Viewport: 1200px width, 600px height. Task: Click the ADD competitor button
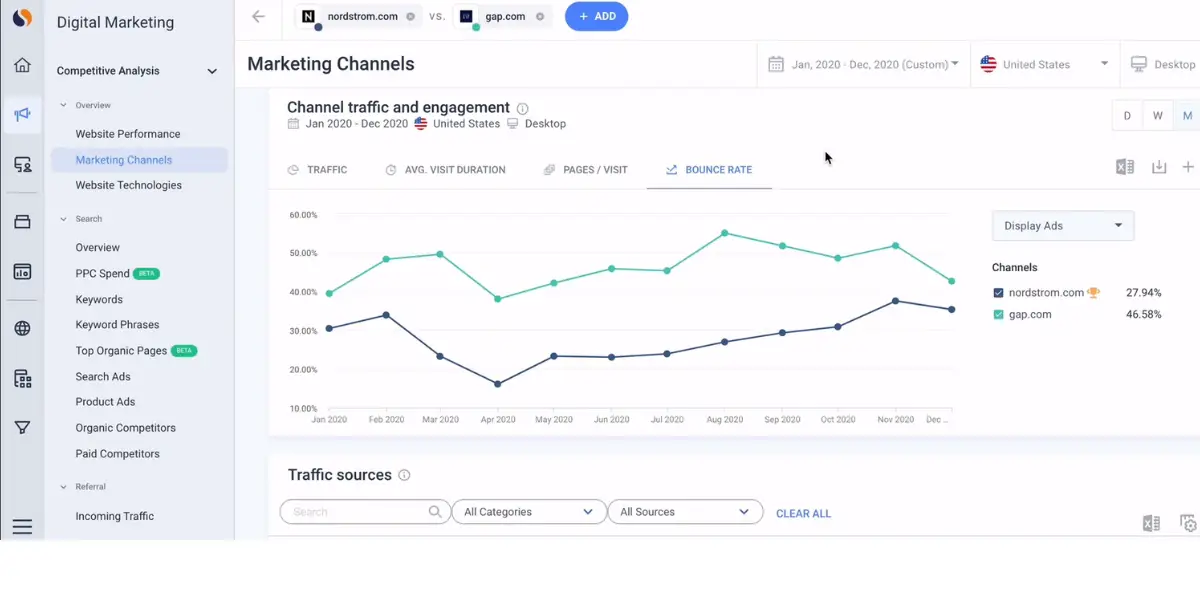click(x=596, y=16)
